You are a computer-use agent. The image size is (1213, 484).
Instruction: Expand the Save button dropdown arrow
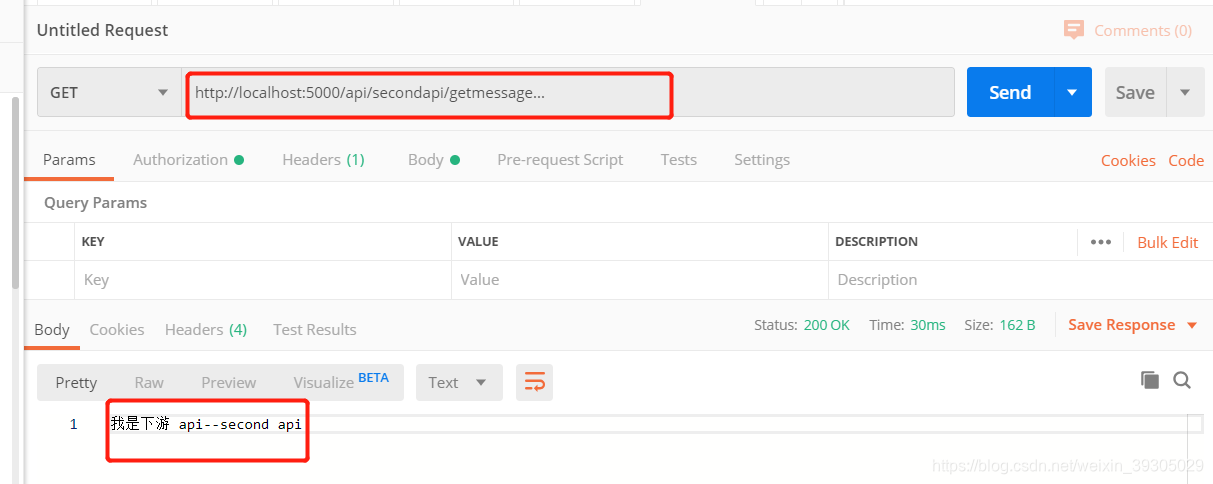pyautogui.click(x=1185, y=92)
